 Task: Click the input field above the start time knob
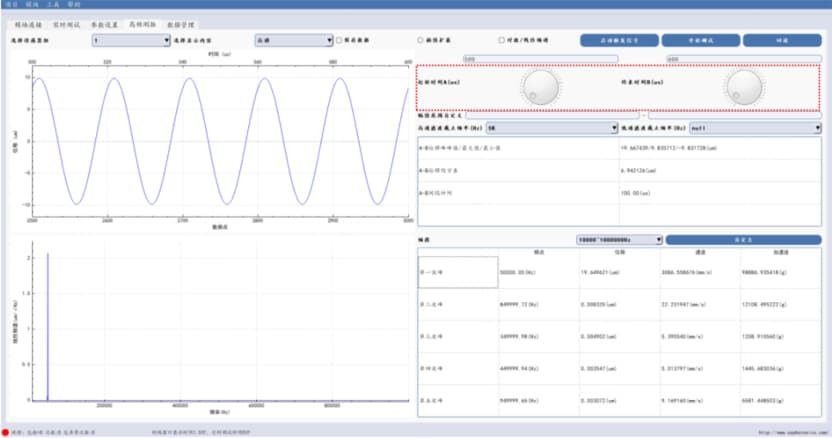click(540, 59)
